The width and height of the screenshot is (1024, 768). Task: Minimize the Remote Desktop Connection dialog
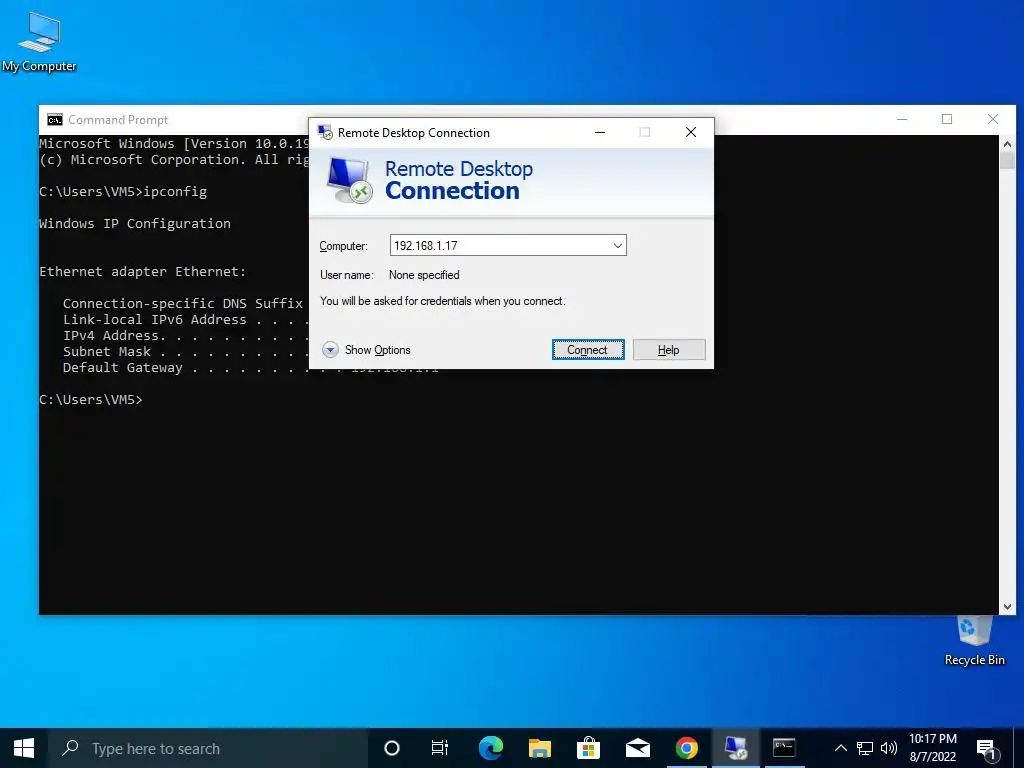(600, 132)
